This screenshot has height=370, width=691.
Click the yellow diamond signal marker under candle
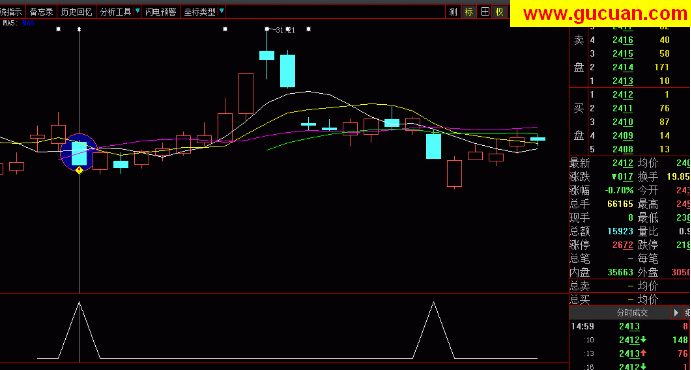pyautogui.click(x=79, y=170)
